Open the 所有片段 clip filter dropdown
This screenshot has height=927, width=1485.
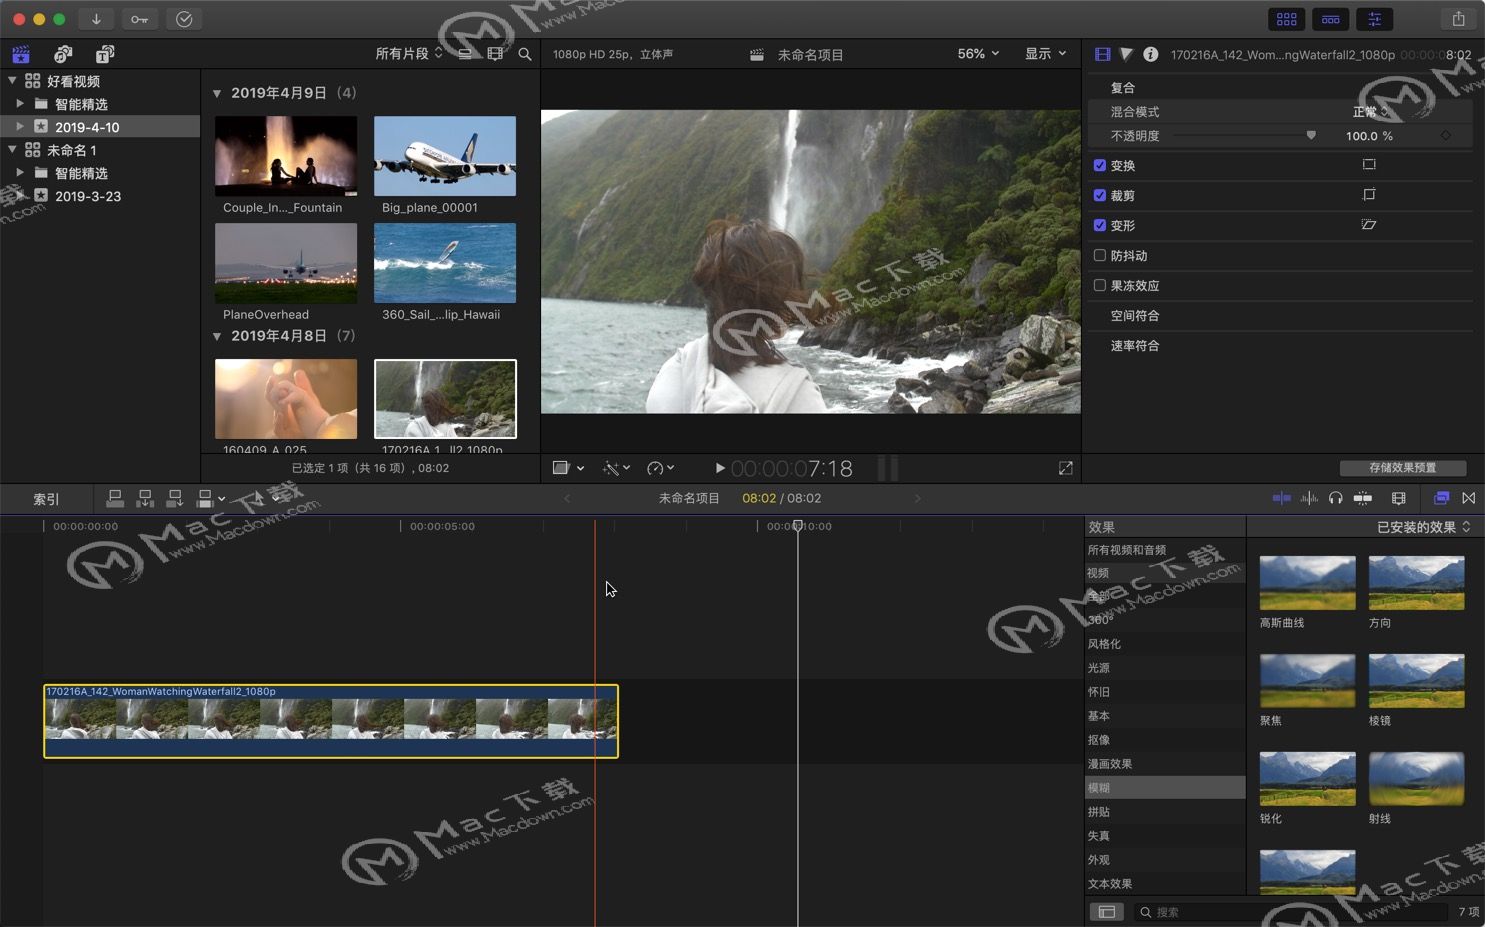tap(409, 54)
